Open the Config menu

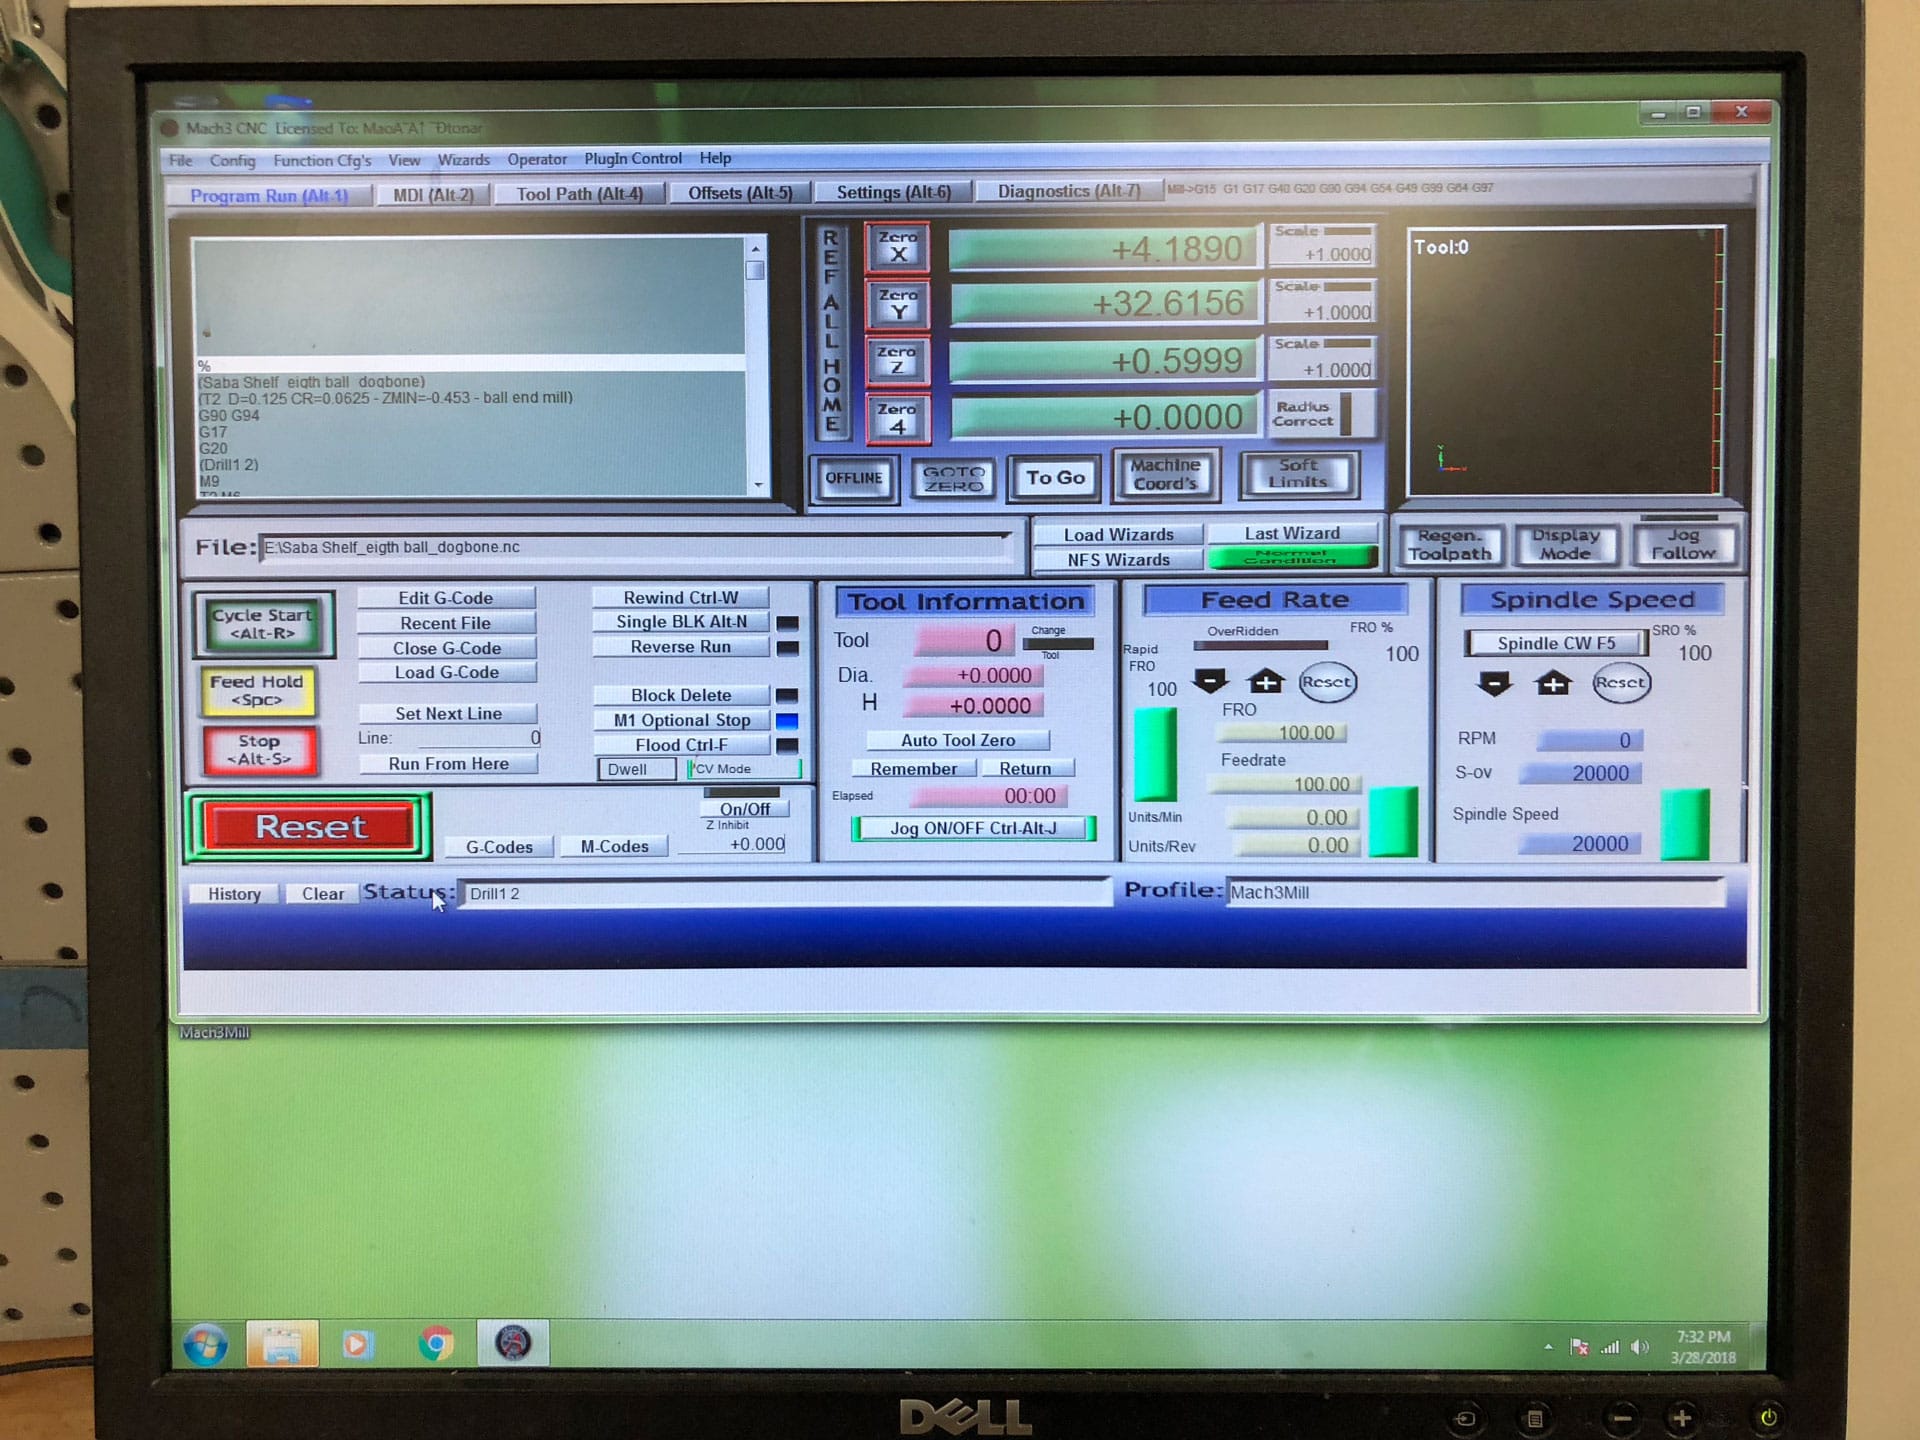tap(232, 160)
